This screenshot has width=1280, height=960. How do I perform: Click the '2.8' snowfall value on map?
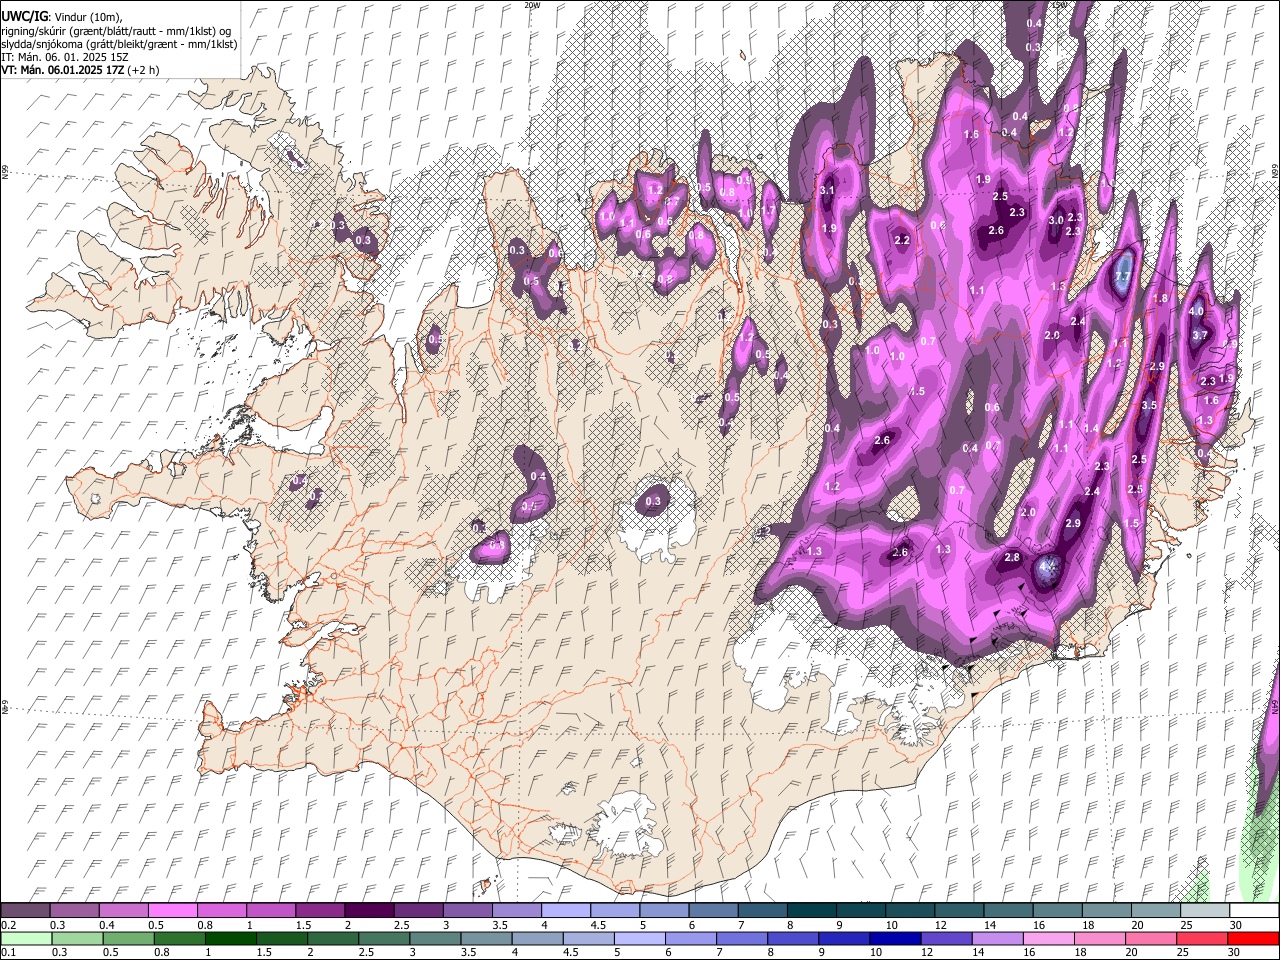click(x=1012, y=558)
